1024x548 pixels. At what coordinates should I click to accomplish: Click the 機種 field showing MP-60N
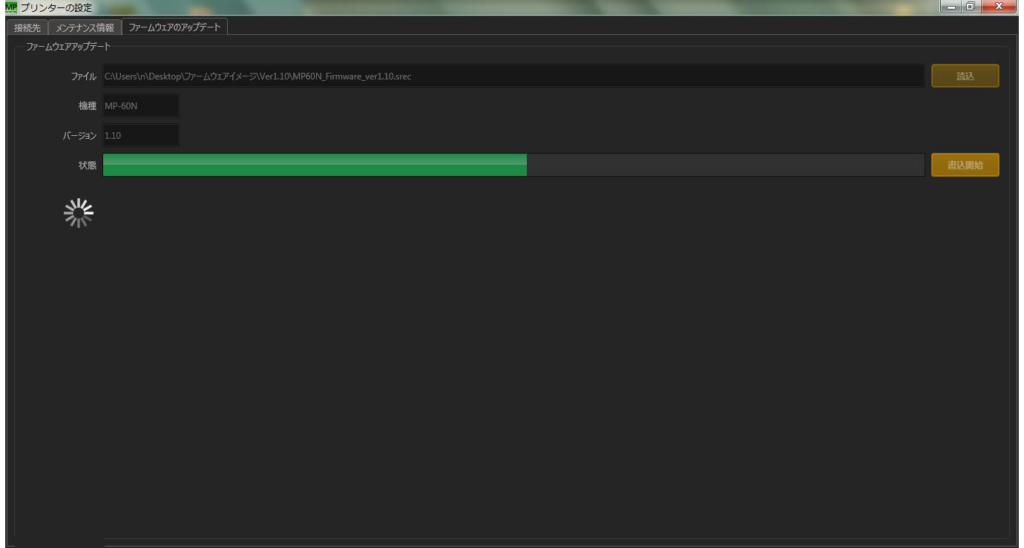(x=140, y=106)
